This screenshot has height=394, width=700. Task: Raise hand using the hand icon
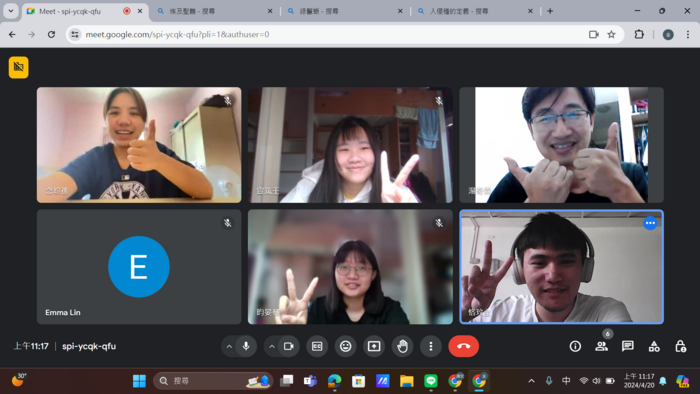click(x=402, y=346)
